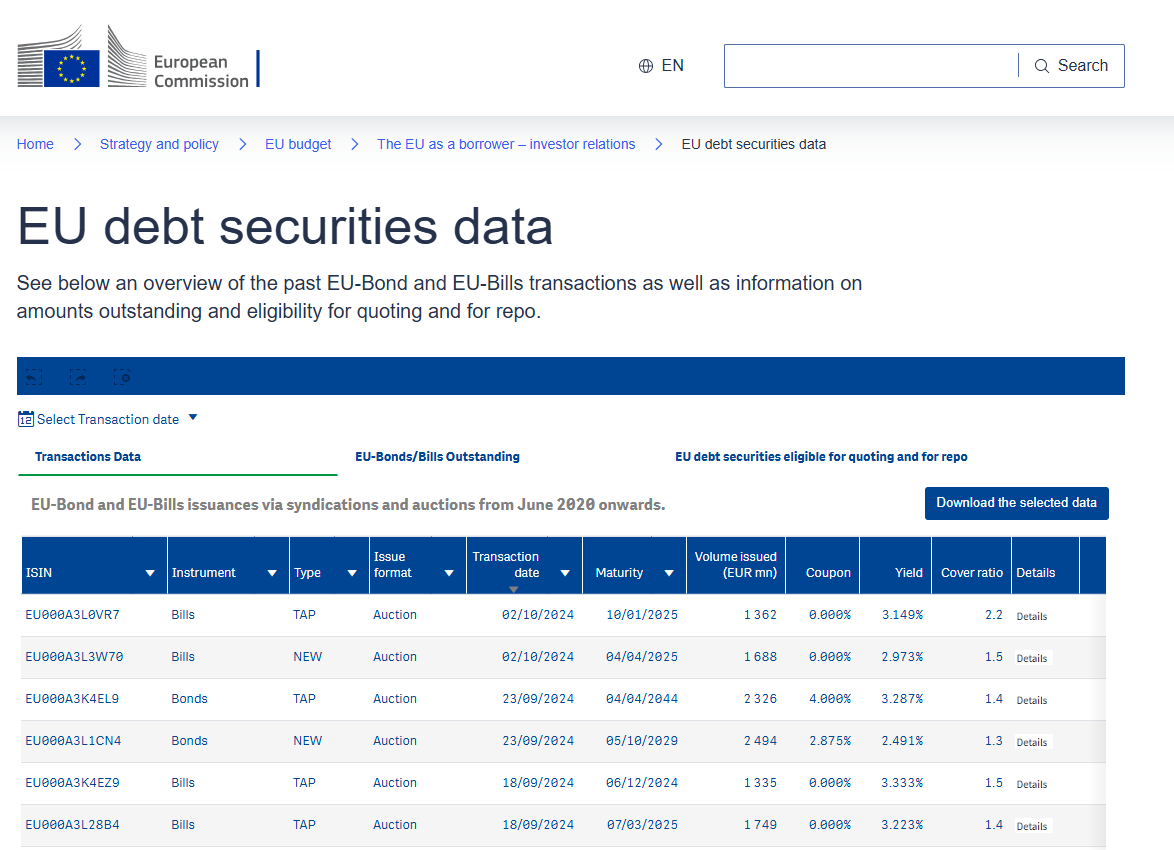Click ISIN cell EU000A3K4EZ9
1174x850 pixels.
(x=73, y=783)
